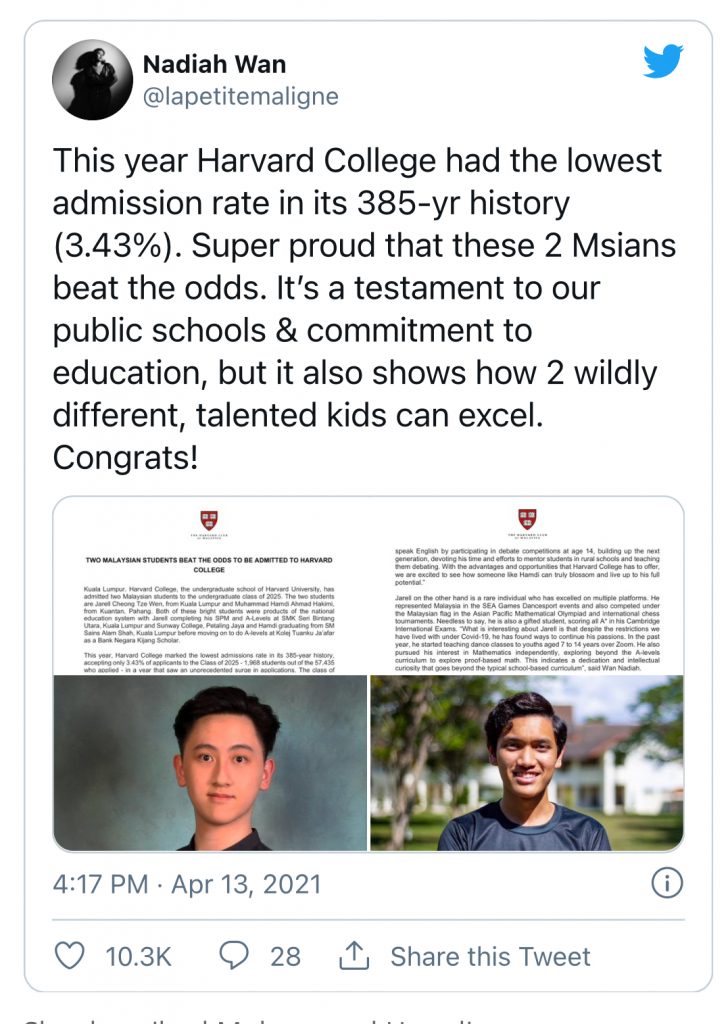728x1024 pixels.
Task: Click the Twitter bird logo
Action: 663,62
